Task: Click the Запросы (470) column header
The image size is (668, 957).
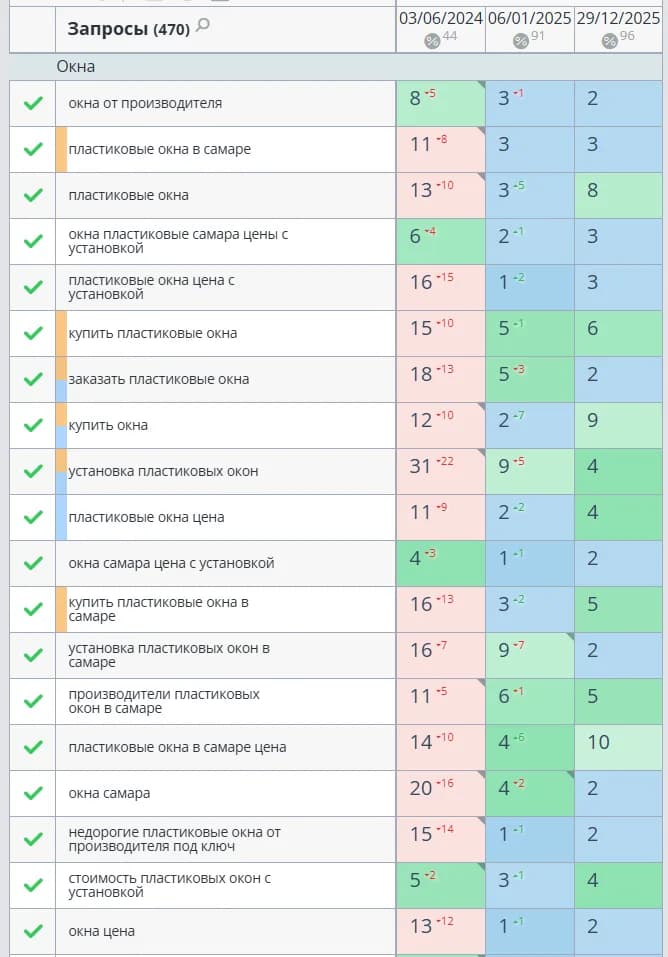Action: 129,29
